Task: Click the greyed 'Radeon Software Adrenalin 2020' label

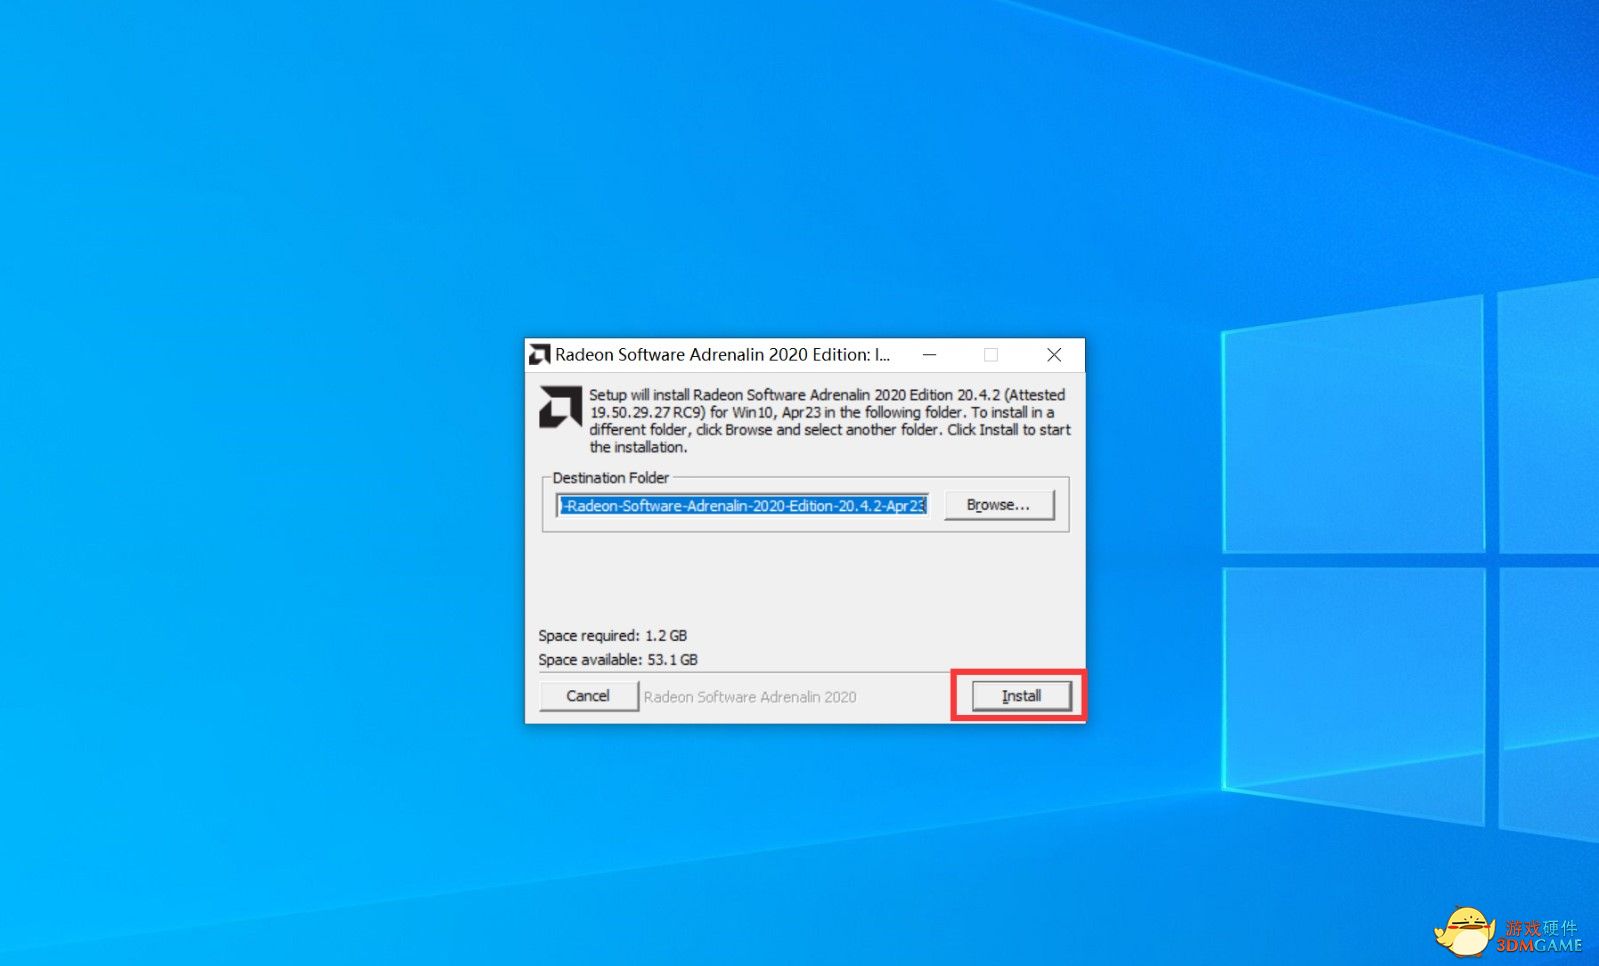Action: tap(750, 697)
